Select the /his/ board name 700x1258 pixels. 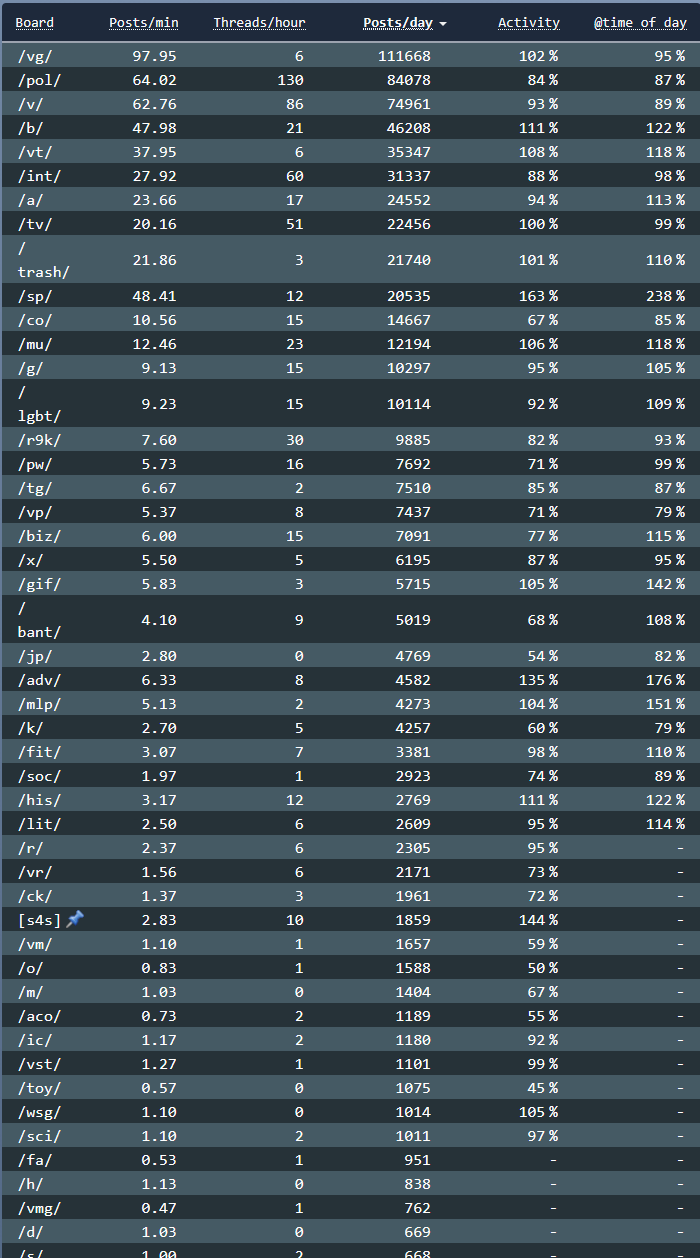[39, 800]
